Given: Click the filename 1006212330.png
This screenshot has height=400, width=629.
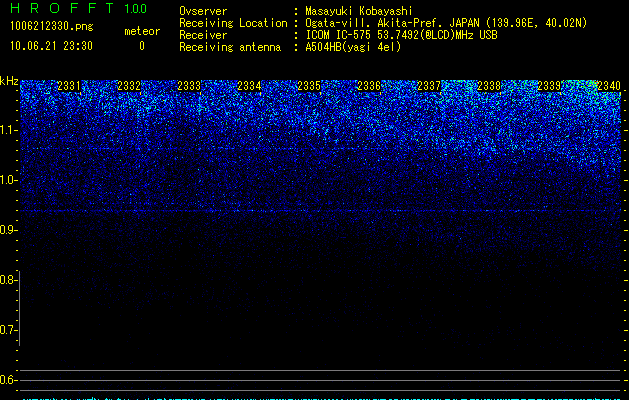Looking at the screenshot, I should tap(52, 27).
